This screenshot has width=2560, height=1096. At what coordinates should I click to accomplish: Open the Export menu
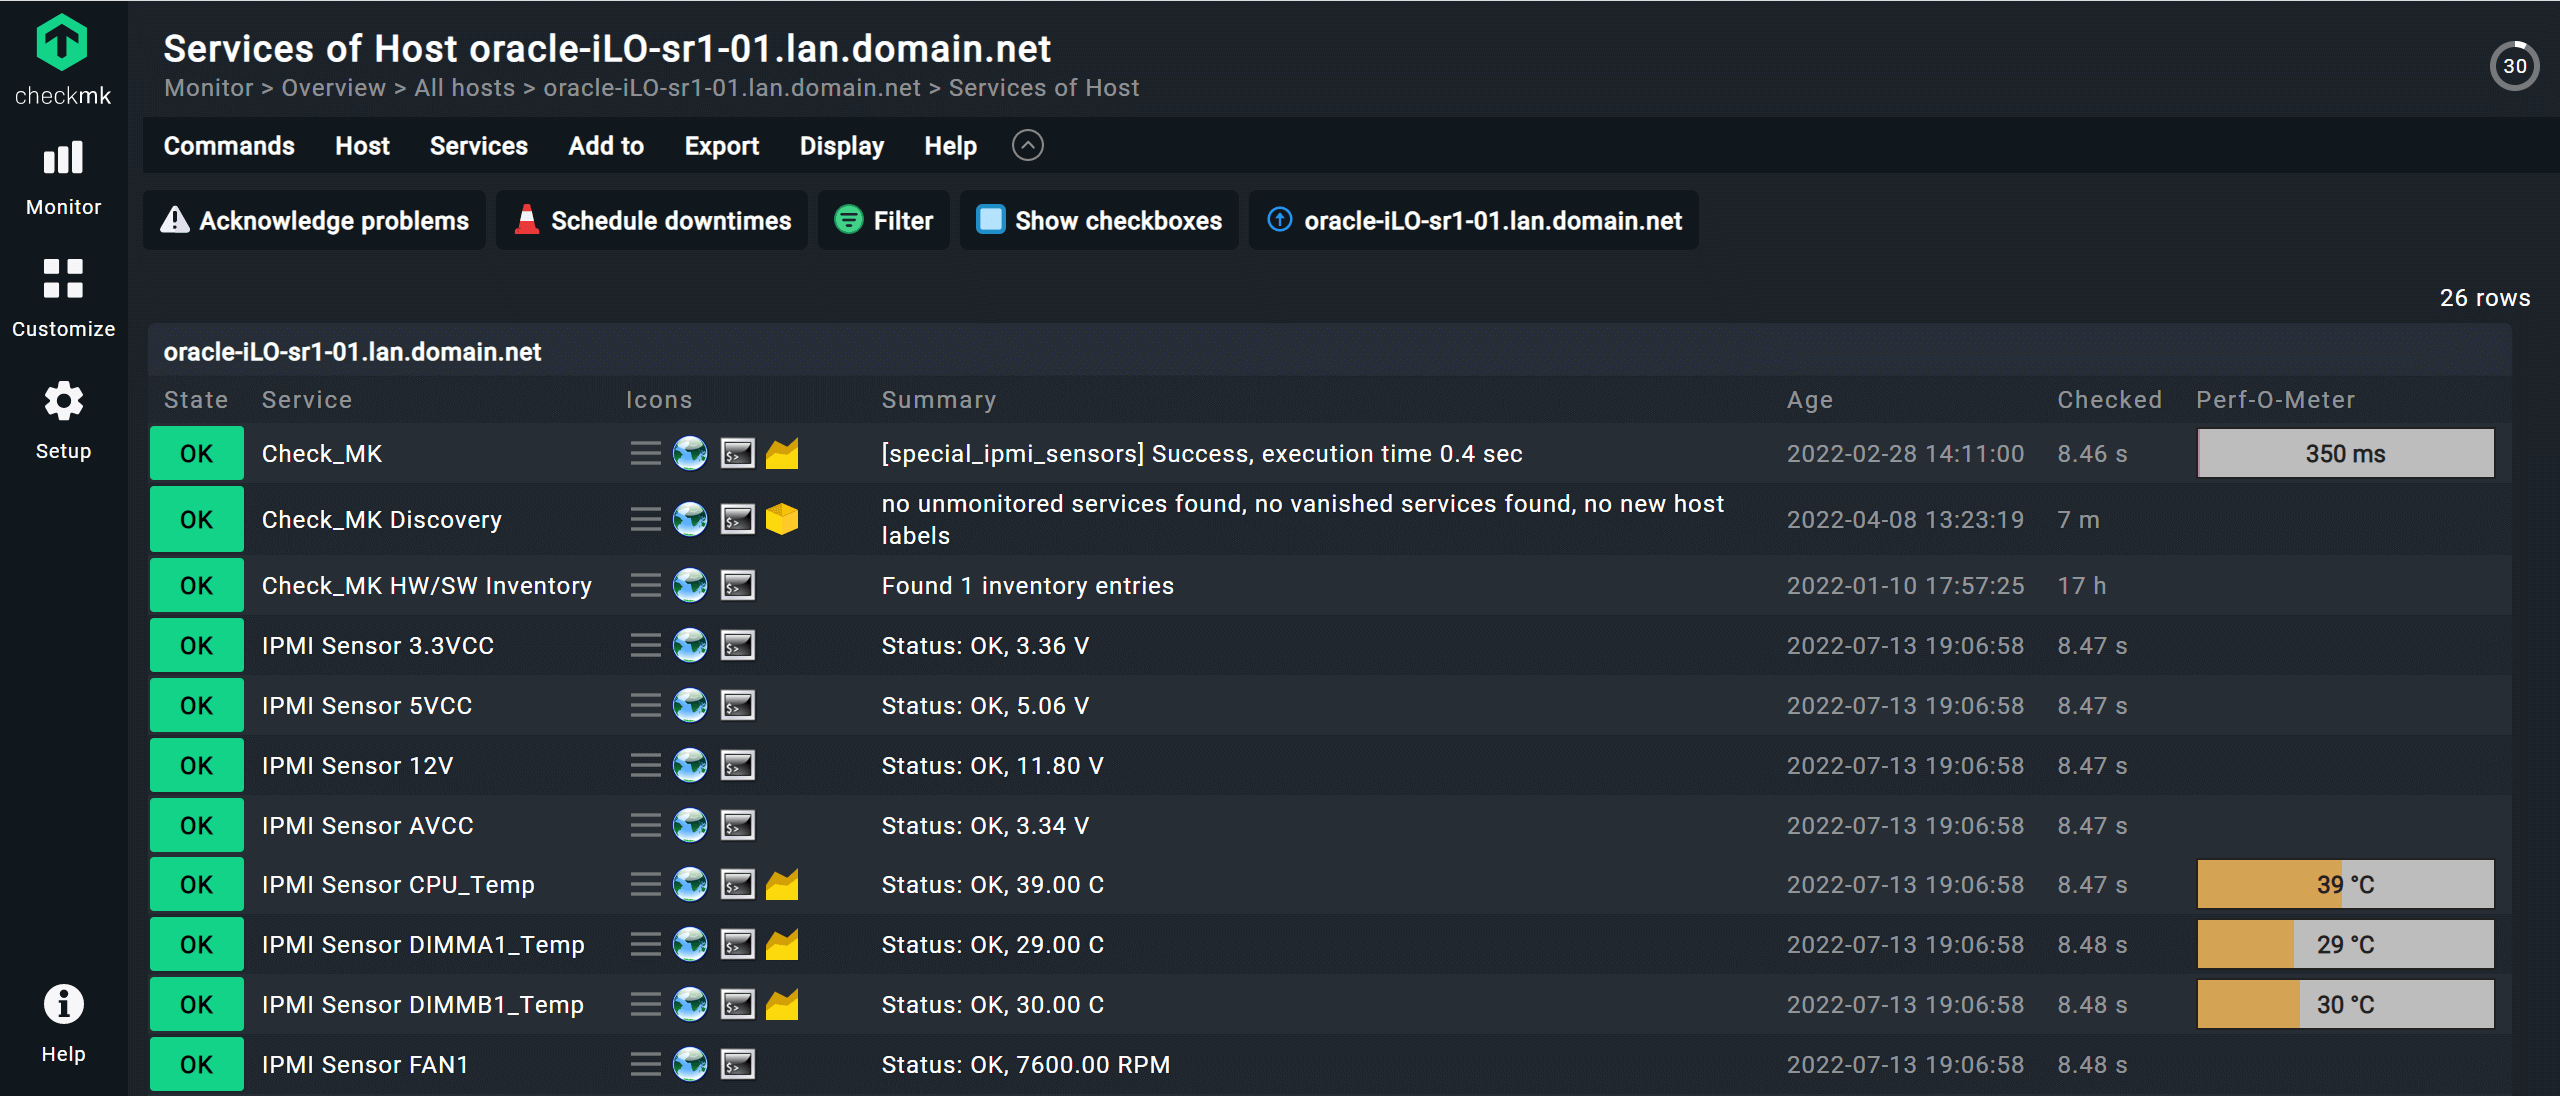721,146
